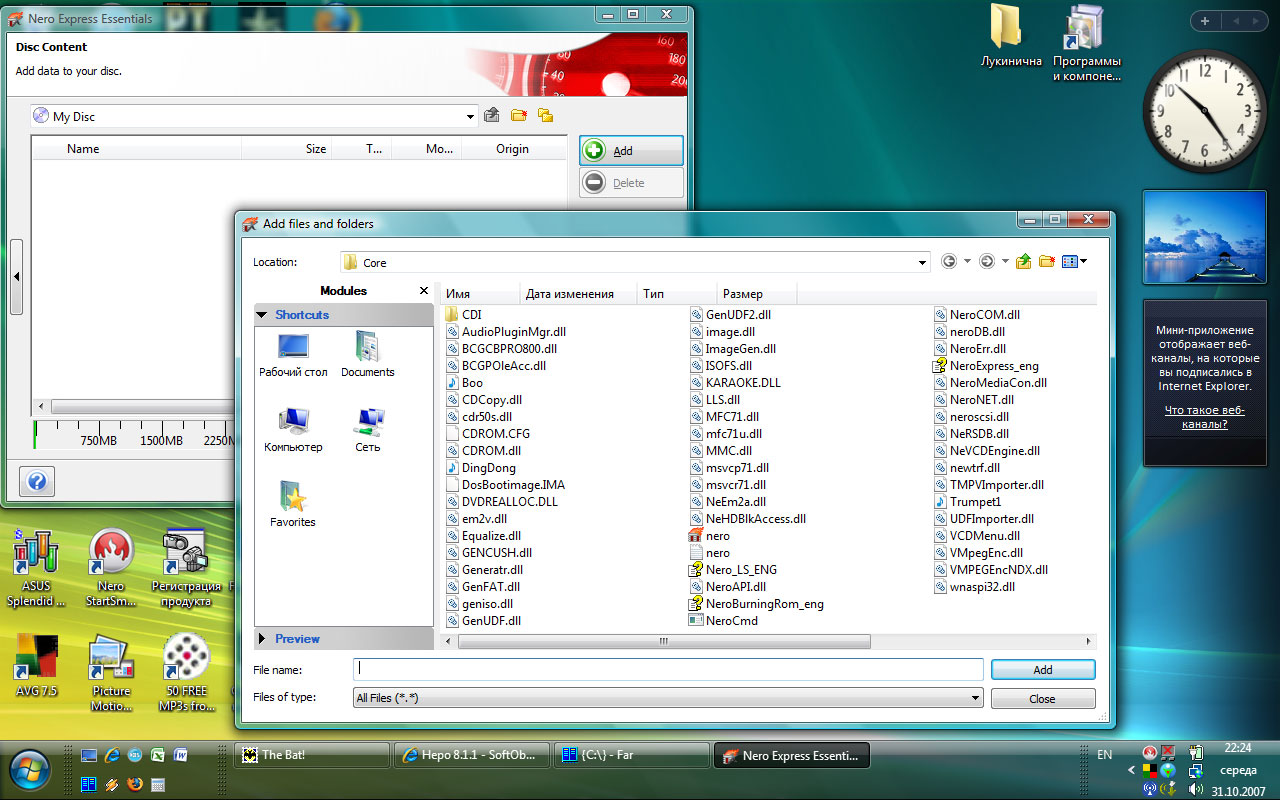Collapse the Shortcuts section
1280x800 pixels.
tap(301, 315)
